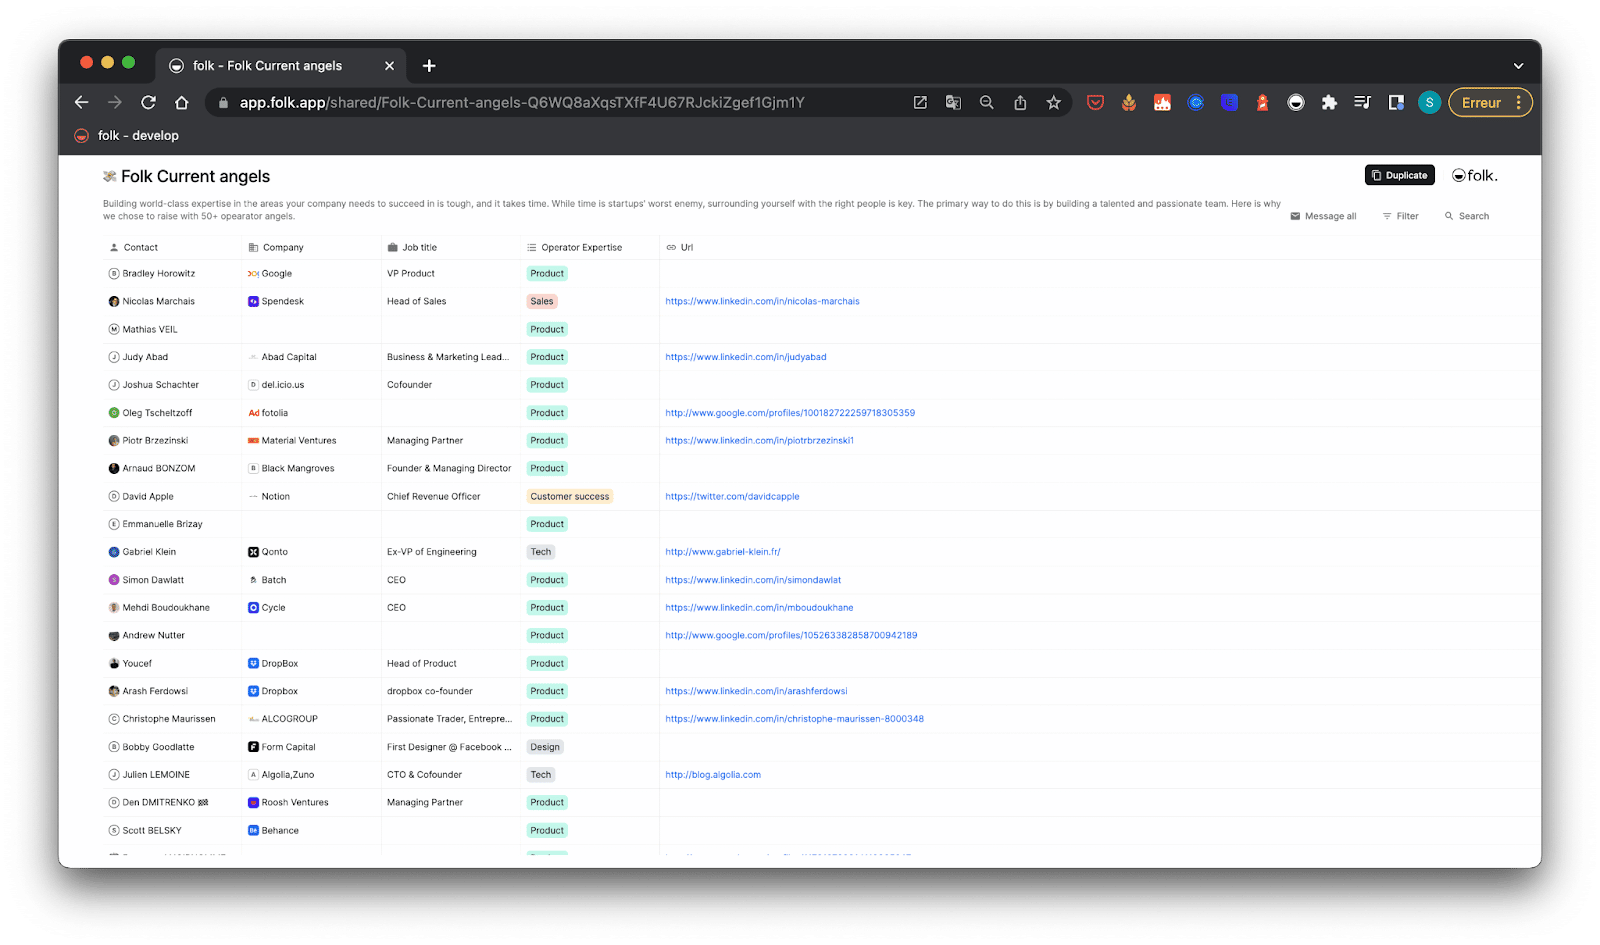Open Arash Ferdowsi LinkedIn link

coord(756,691)
